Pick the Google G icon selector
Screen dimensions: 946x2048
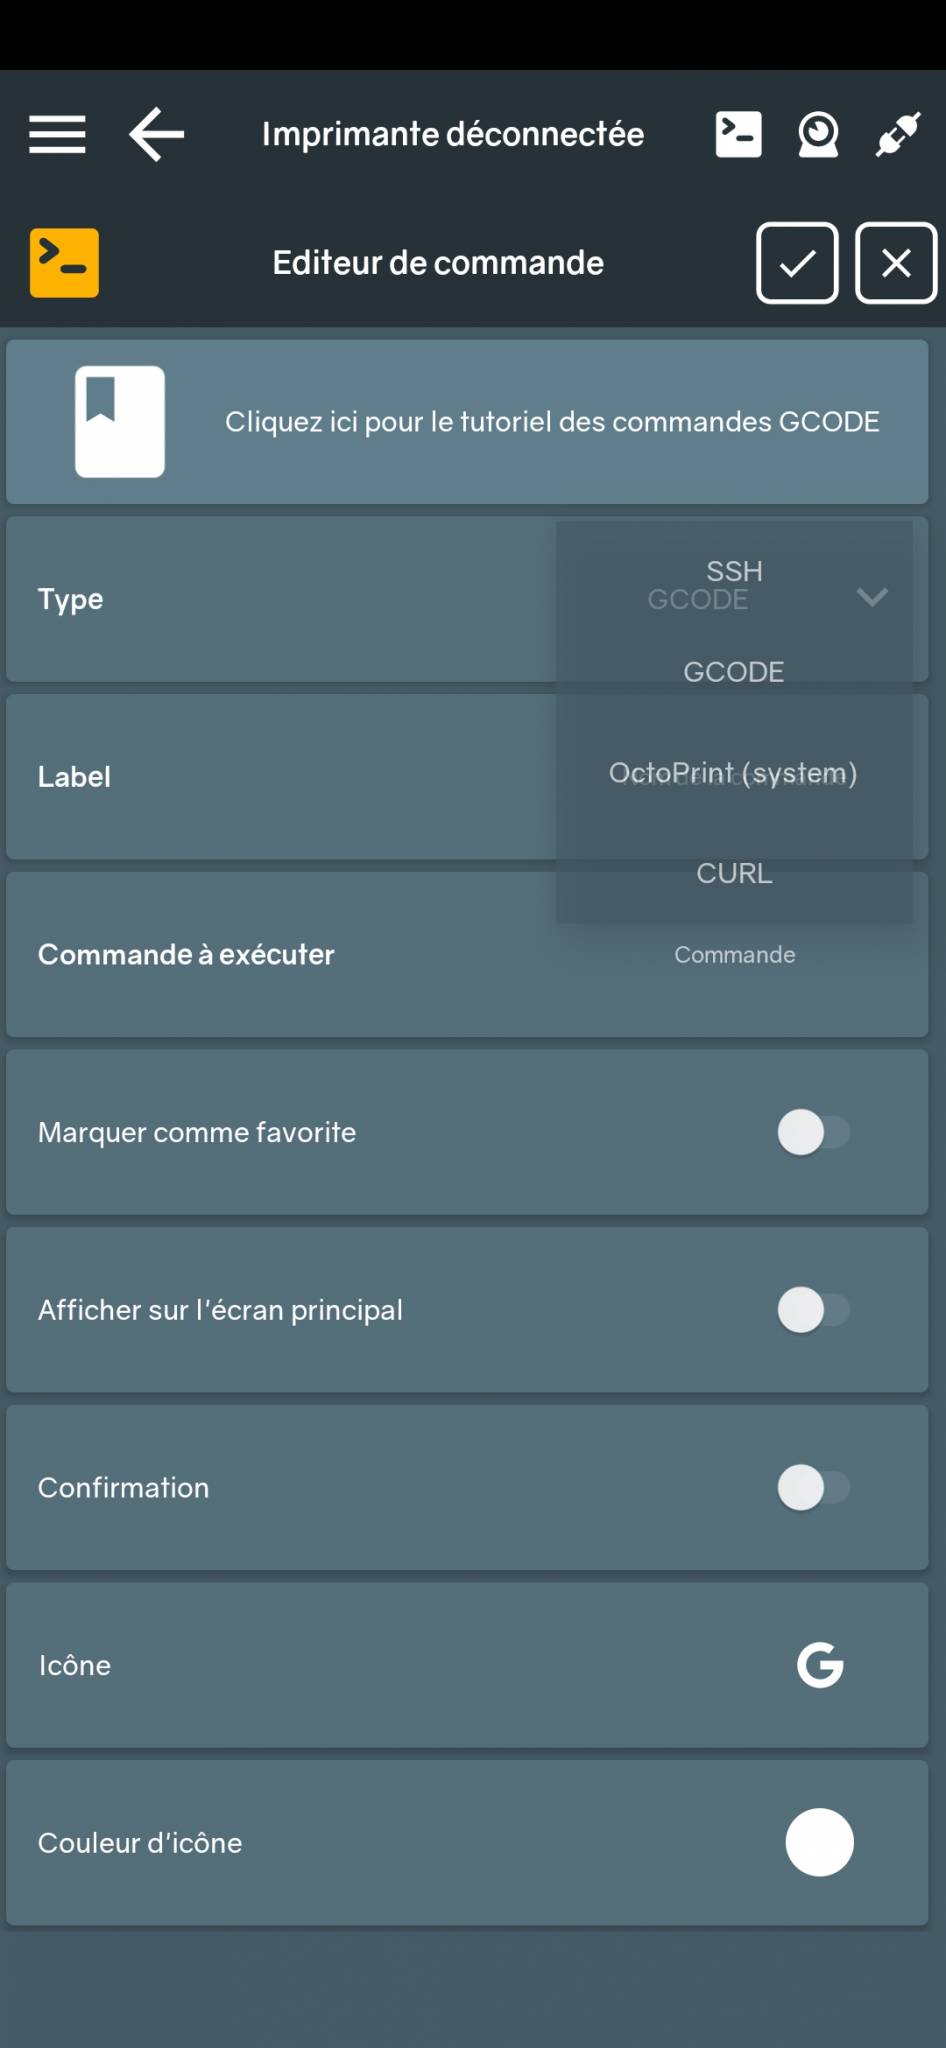coord(820,1665)
